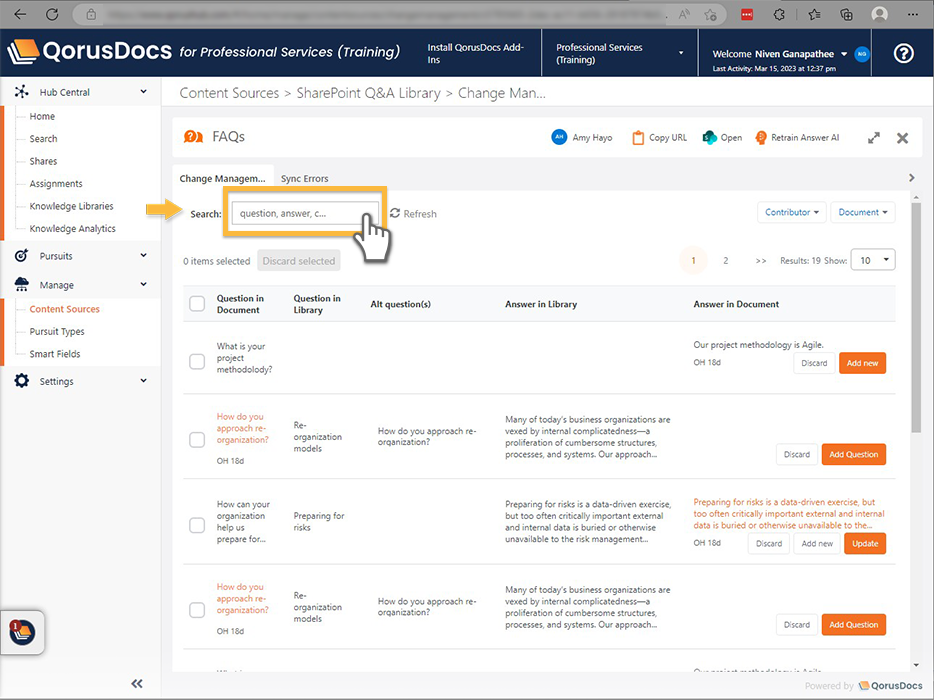Screen dimensions: 934x700
Task: Open the browser collections icon
Action: pyautogui.click(x=846, y=15)
